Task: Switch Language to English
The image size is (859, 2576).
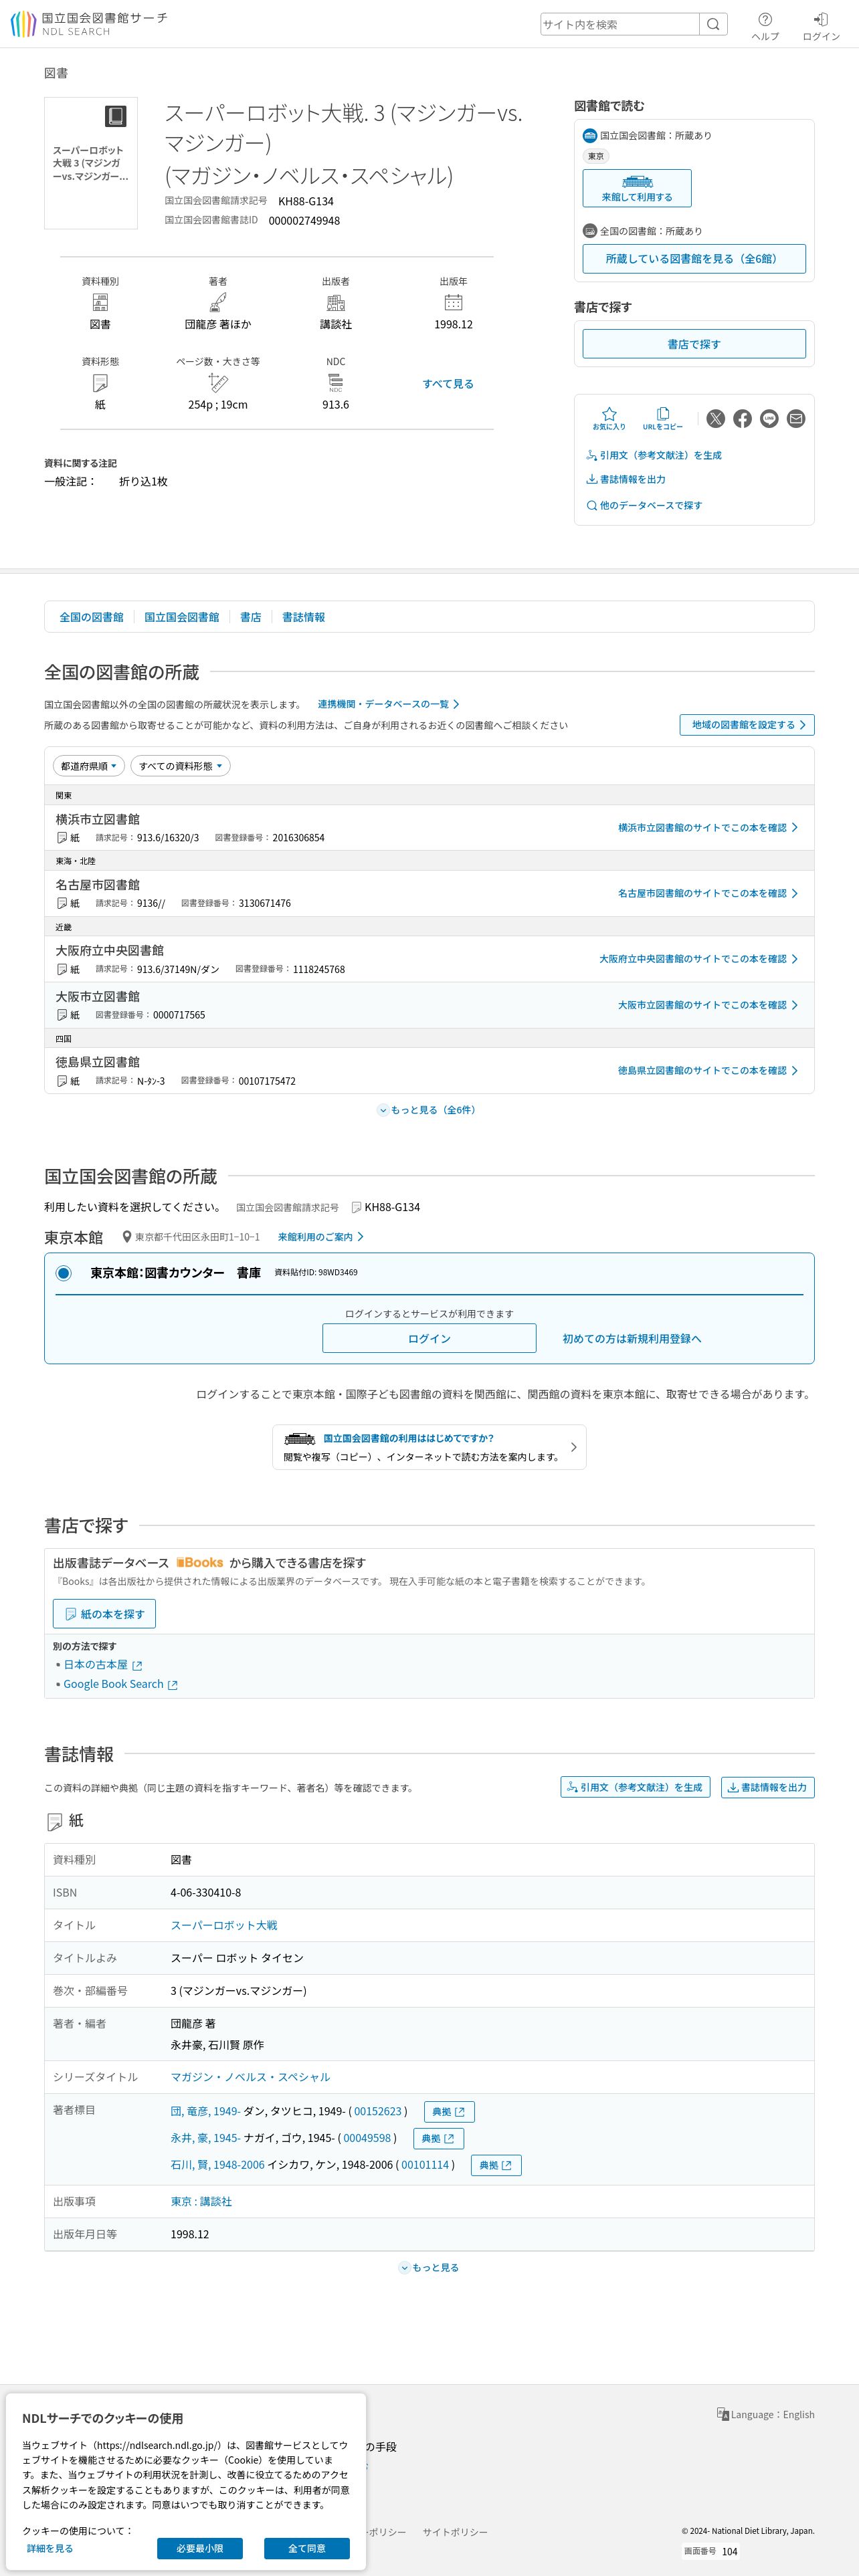Action: pyautogui.click(x=765, y=2414)
